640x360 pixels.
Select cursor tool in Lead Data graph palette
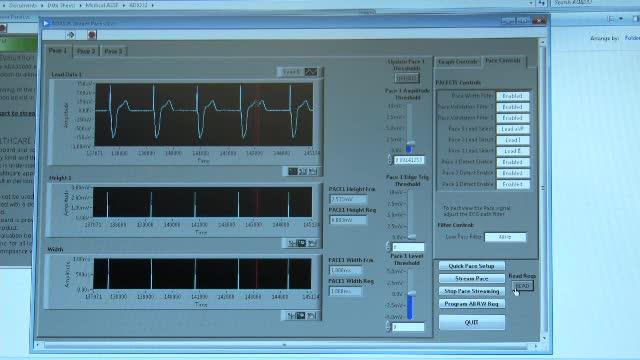click(x=293, y=171)
